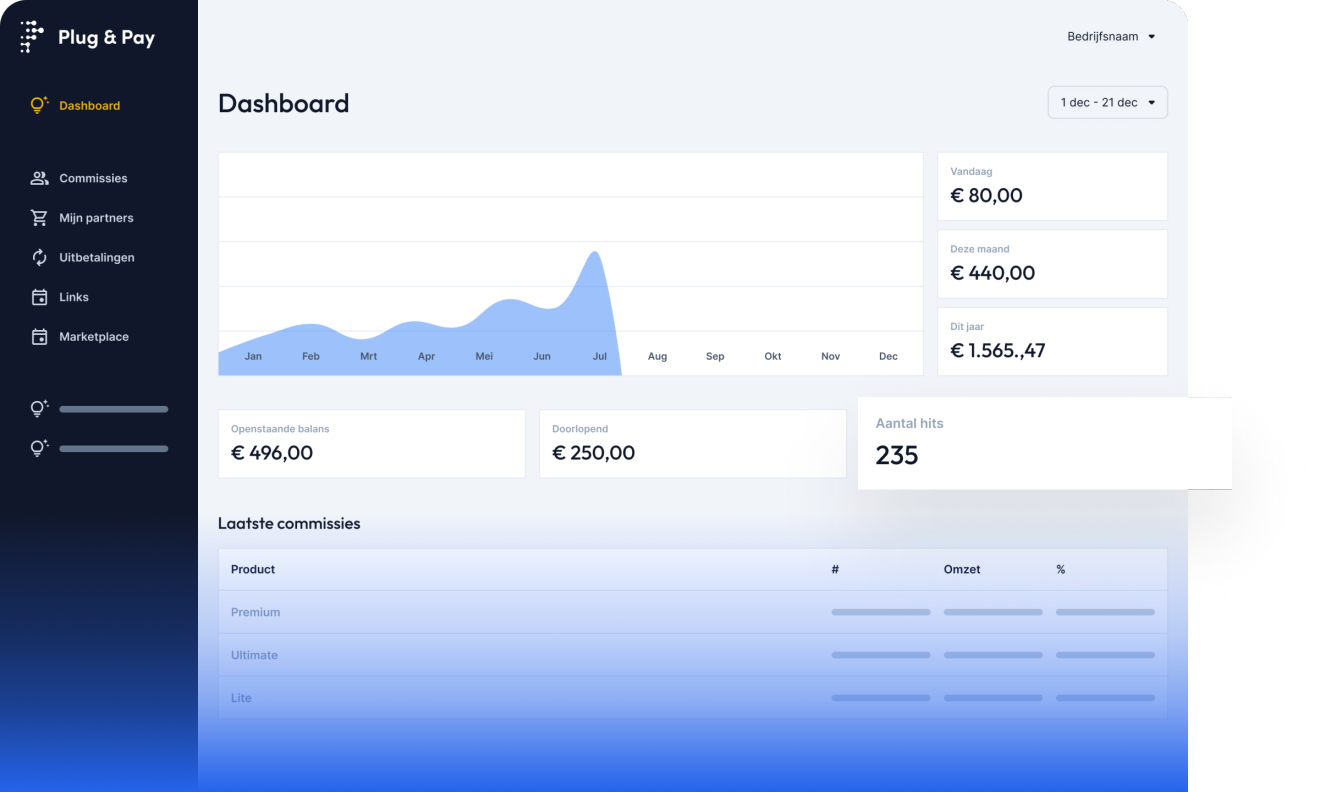Click the first placeholder lightbulb icon below Marketplace

pyautogui.click(x=39, y=408)
